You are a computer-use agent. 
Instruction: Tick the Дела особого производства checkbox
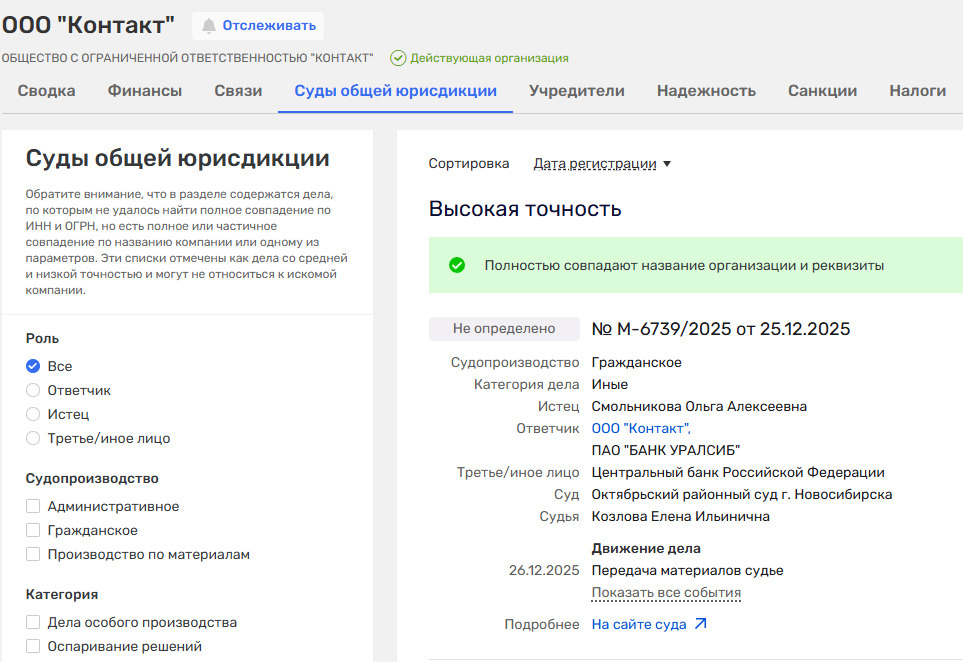pos(33,622)
